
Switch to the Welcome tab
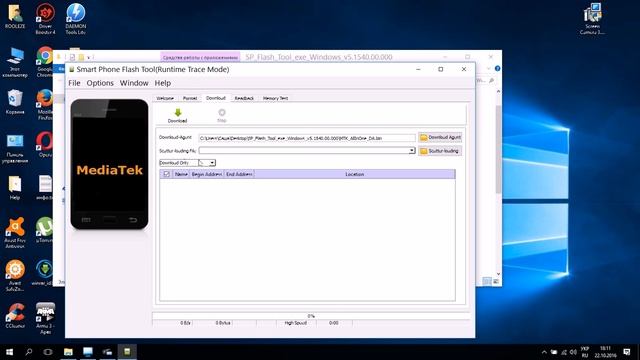165,98
